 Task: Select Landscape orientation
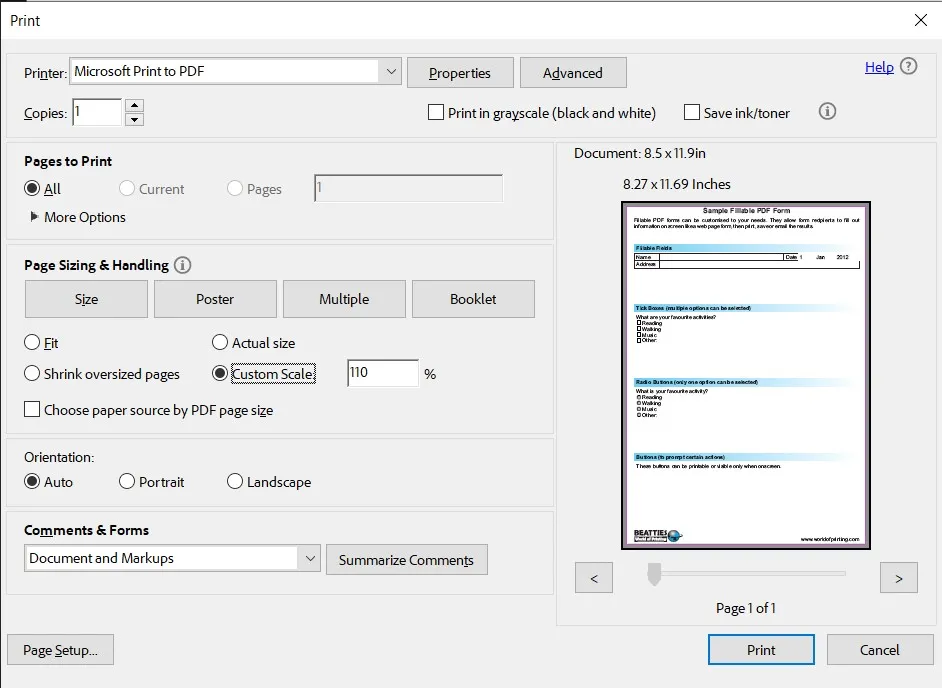[236, 482]
